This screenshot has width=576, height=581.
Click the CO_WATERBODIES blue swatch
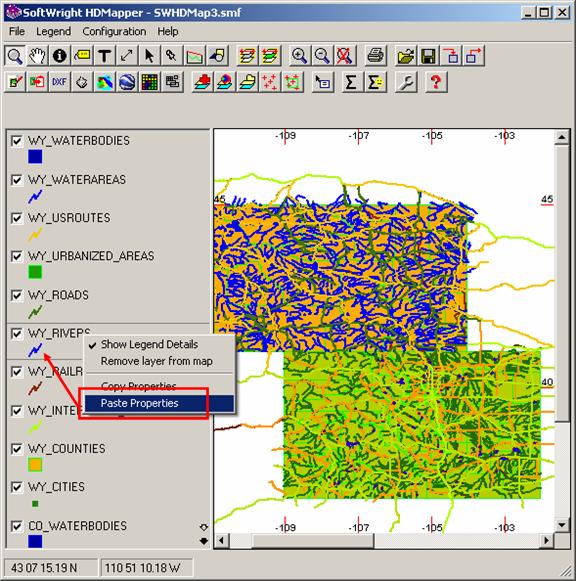coord(35,541)
